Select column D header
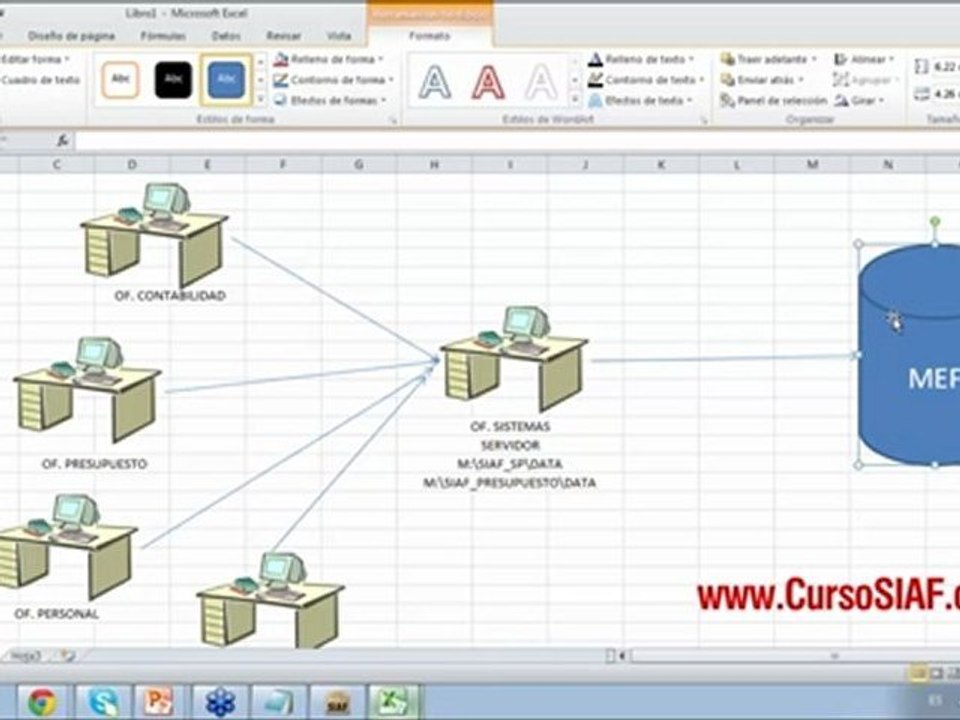Image resolution: width=960 pixels, height=720 pixels. tap(132, 164)
